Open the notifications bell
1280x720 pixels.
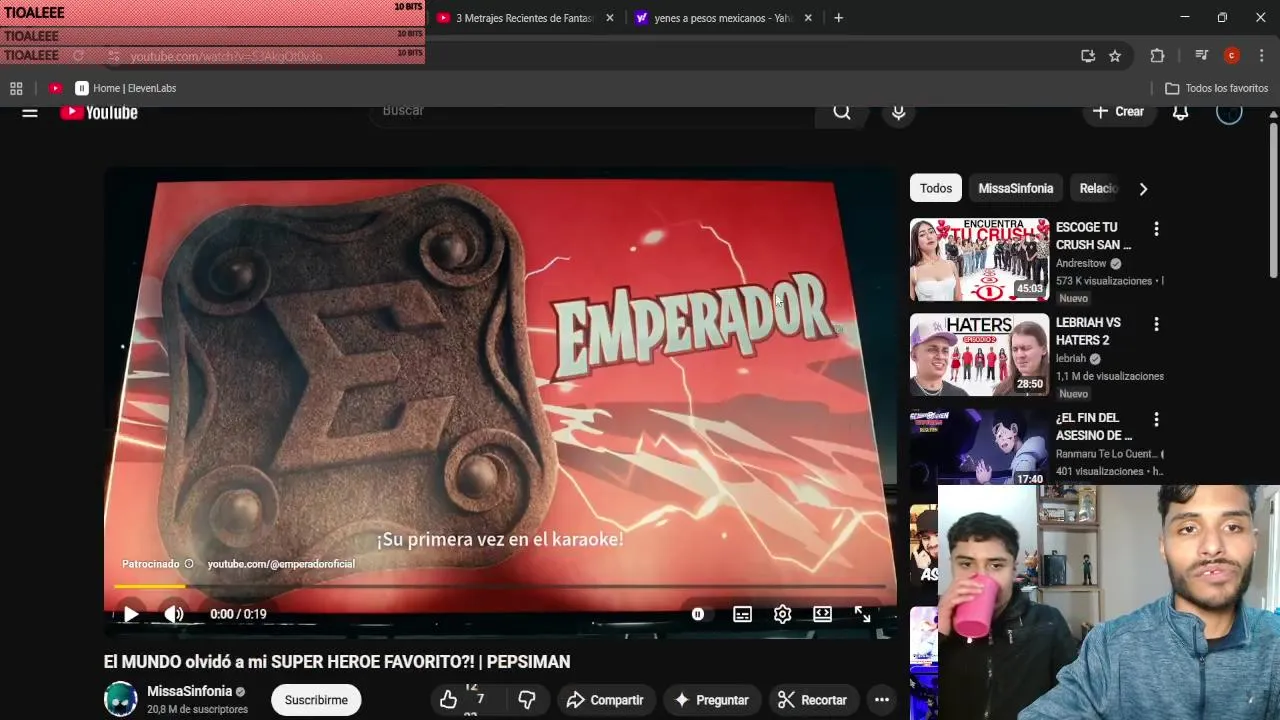(1180, 112)
